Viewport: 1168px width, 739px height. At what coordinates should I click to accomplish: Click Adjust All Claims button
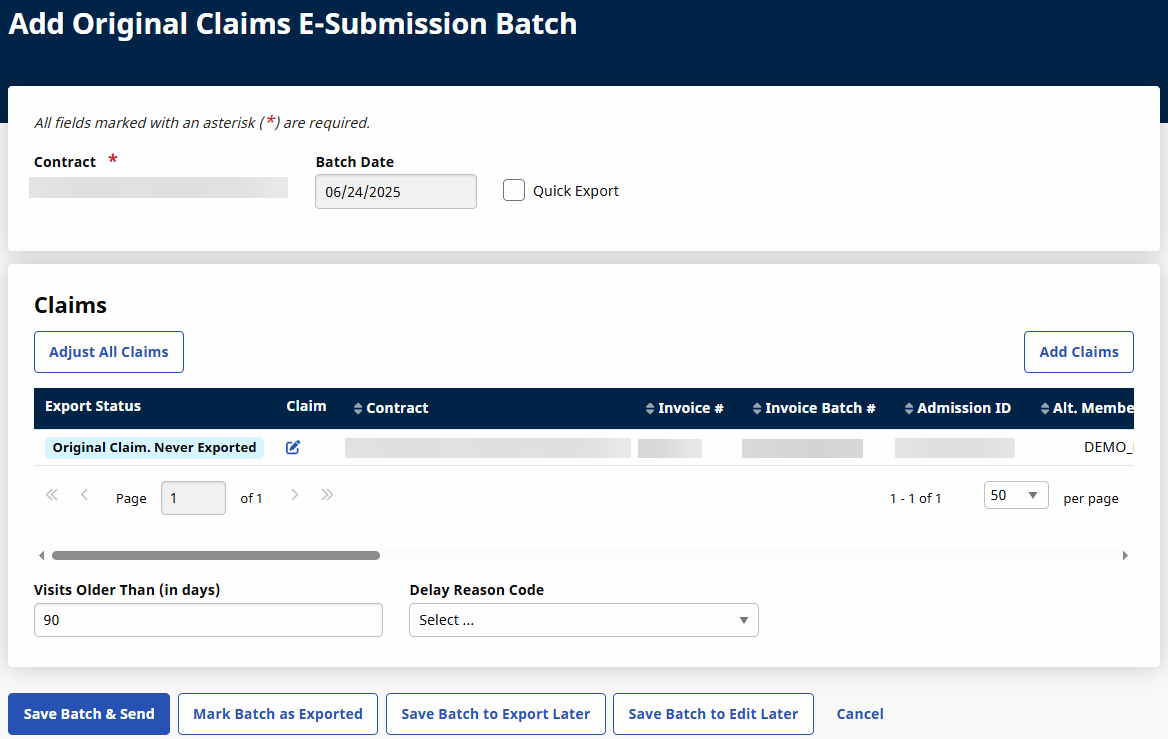pos(109,352)
